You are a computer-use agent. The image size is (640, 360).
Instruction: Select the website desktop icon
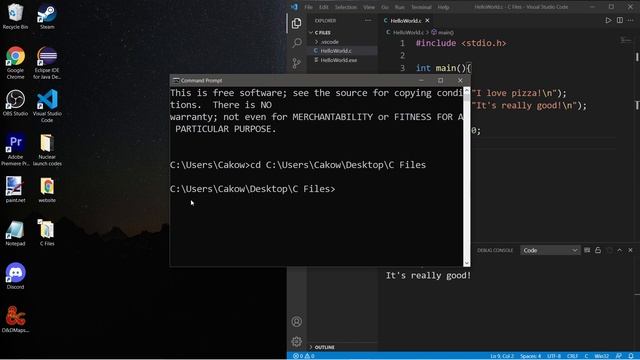(x=47, y=190)
